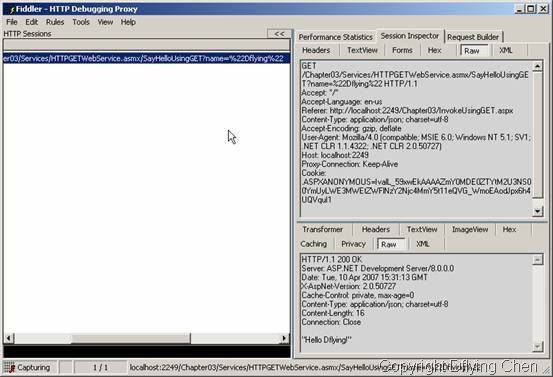Click the User-Agent line in request
Screen dimensions: 553x377
pyautogui.click(x=416, y=141)
